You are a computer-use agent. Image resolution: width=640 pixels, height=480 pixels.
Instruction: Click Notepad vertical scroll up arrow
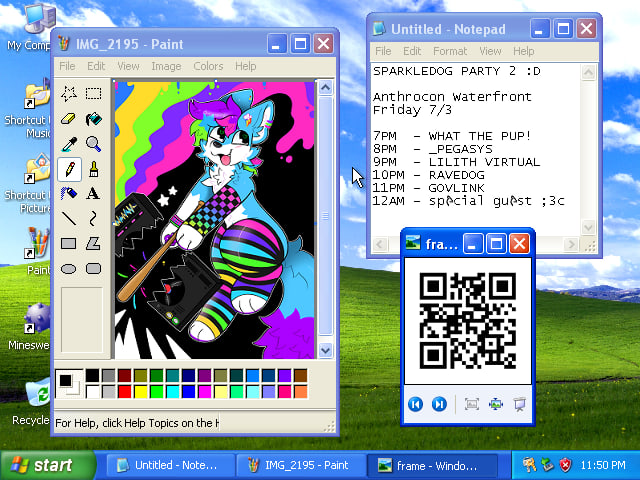point(588,73)
